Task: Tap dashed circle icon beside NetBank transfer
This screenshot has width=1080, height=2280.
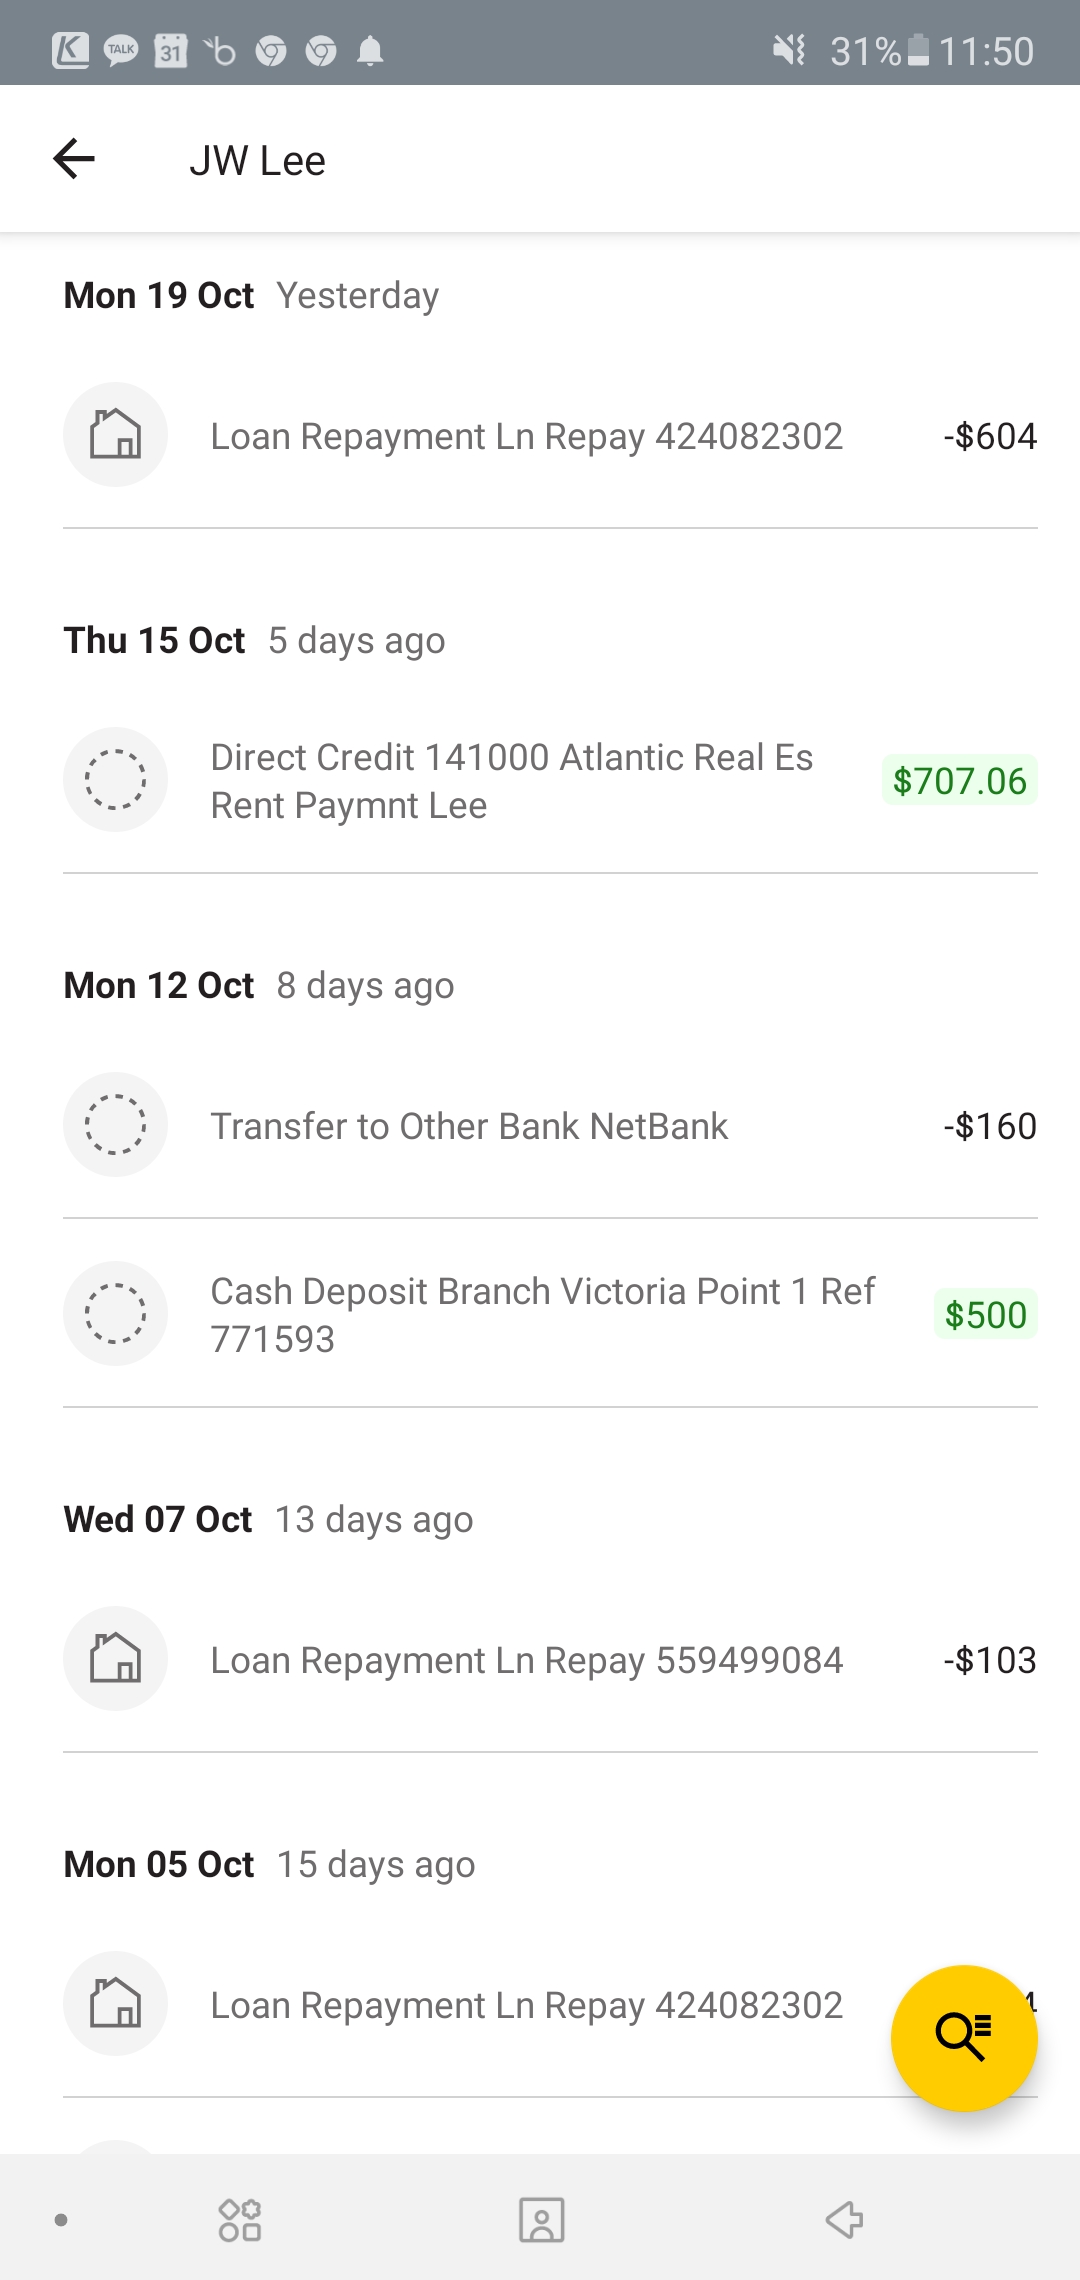Action: 115,1125
